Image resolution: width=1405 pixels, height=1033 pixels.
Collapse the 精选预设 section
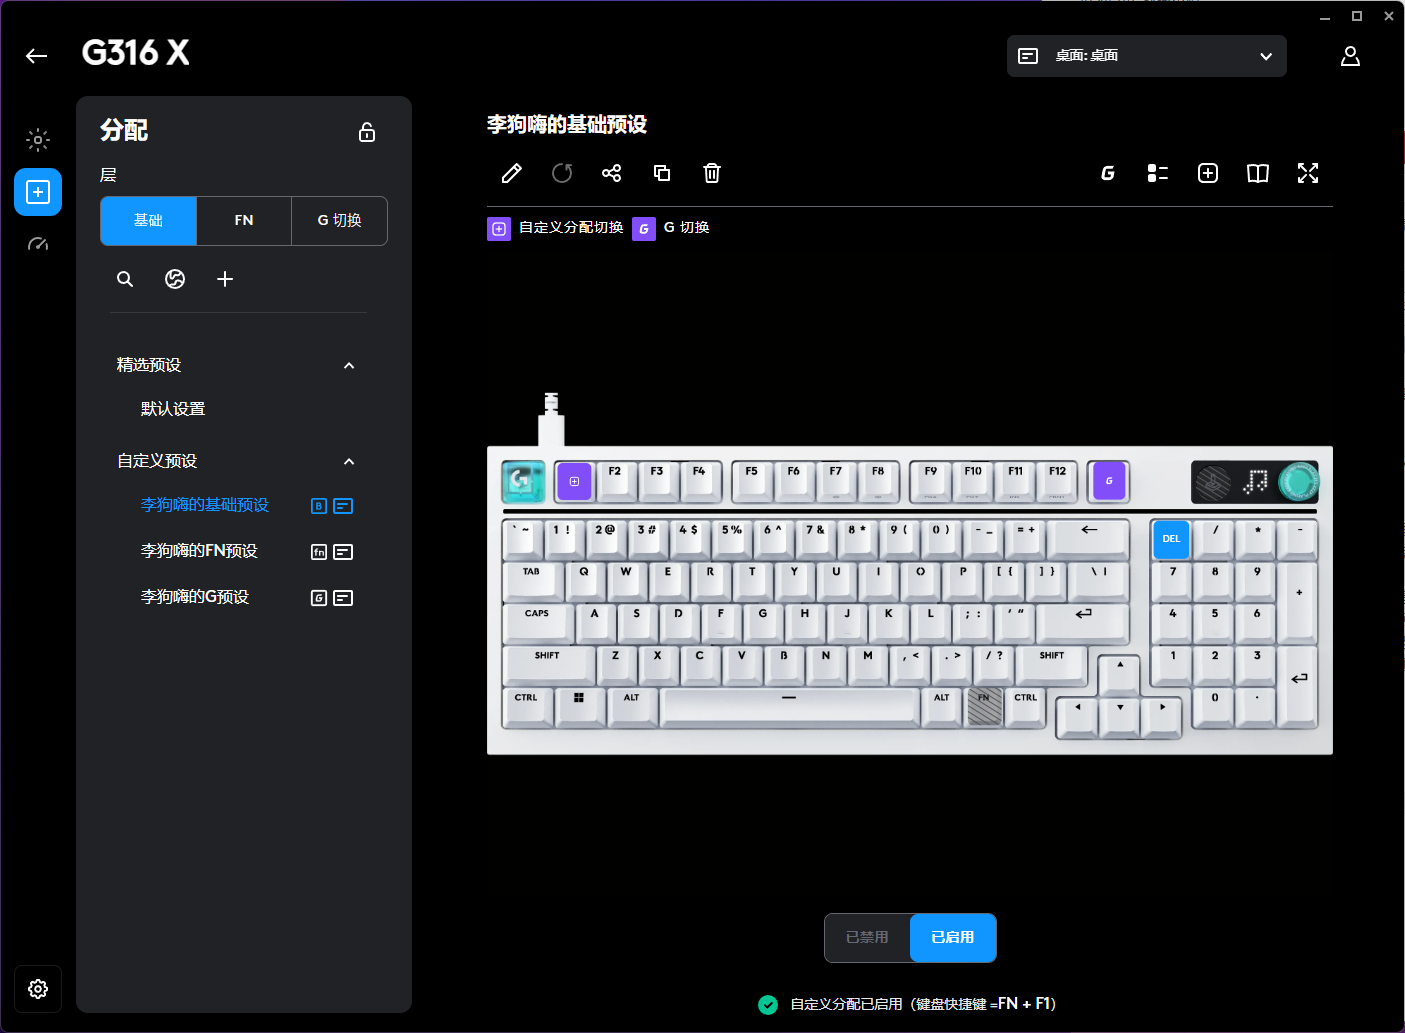point(349,365)
